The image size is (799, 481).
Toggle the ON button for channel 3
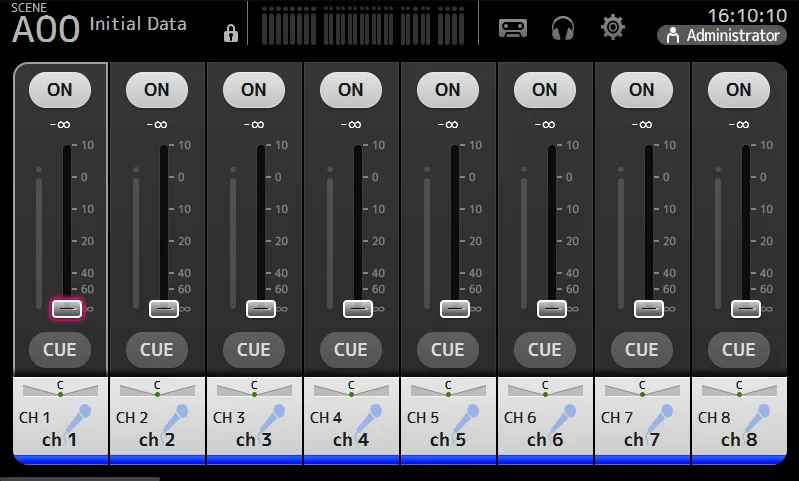(254, 90)
